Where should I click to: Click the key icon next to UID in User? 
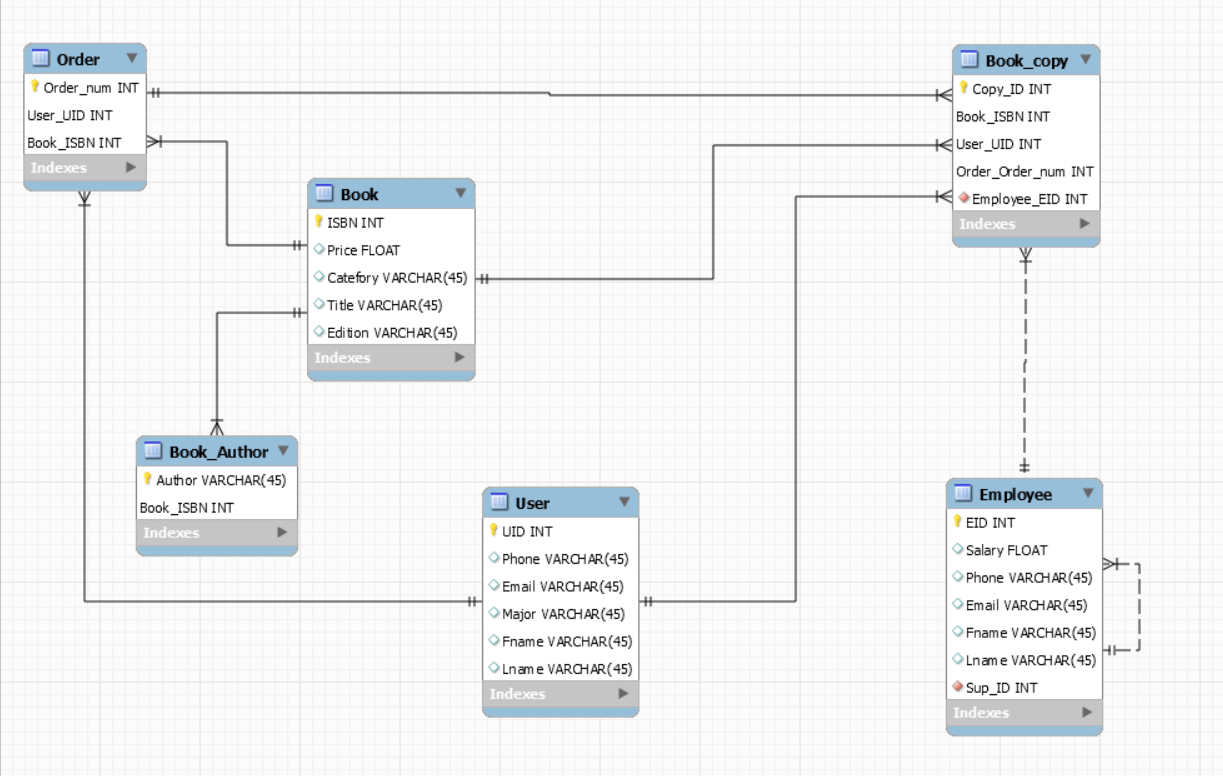pyautogui.click(x=493, y=531)
